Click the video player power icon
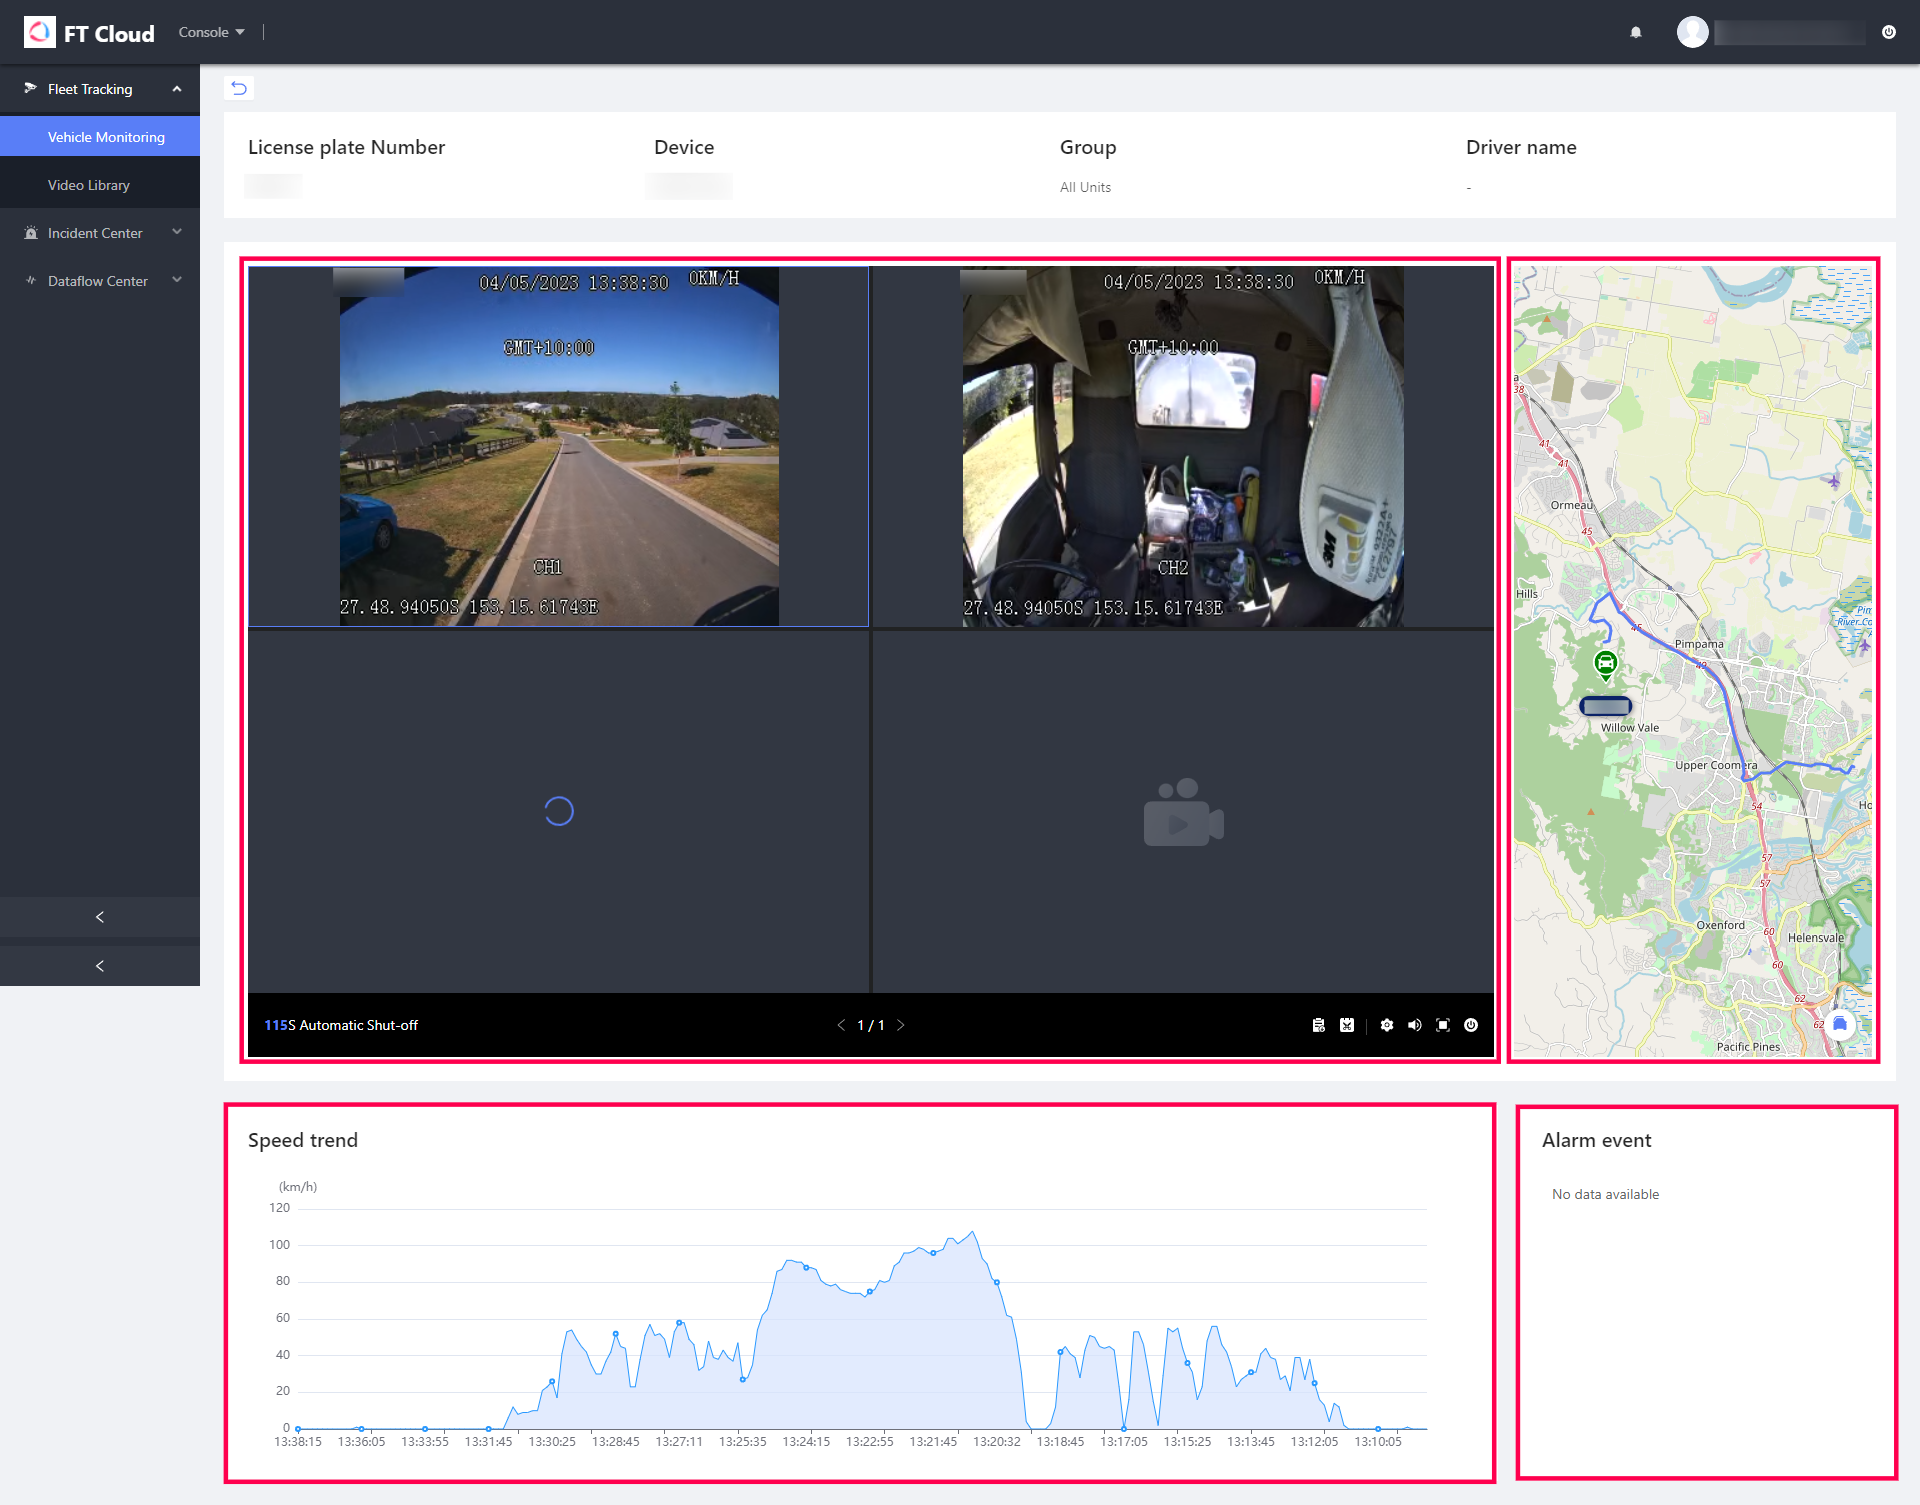 (x=1471, y=1025)
